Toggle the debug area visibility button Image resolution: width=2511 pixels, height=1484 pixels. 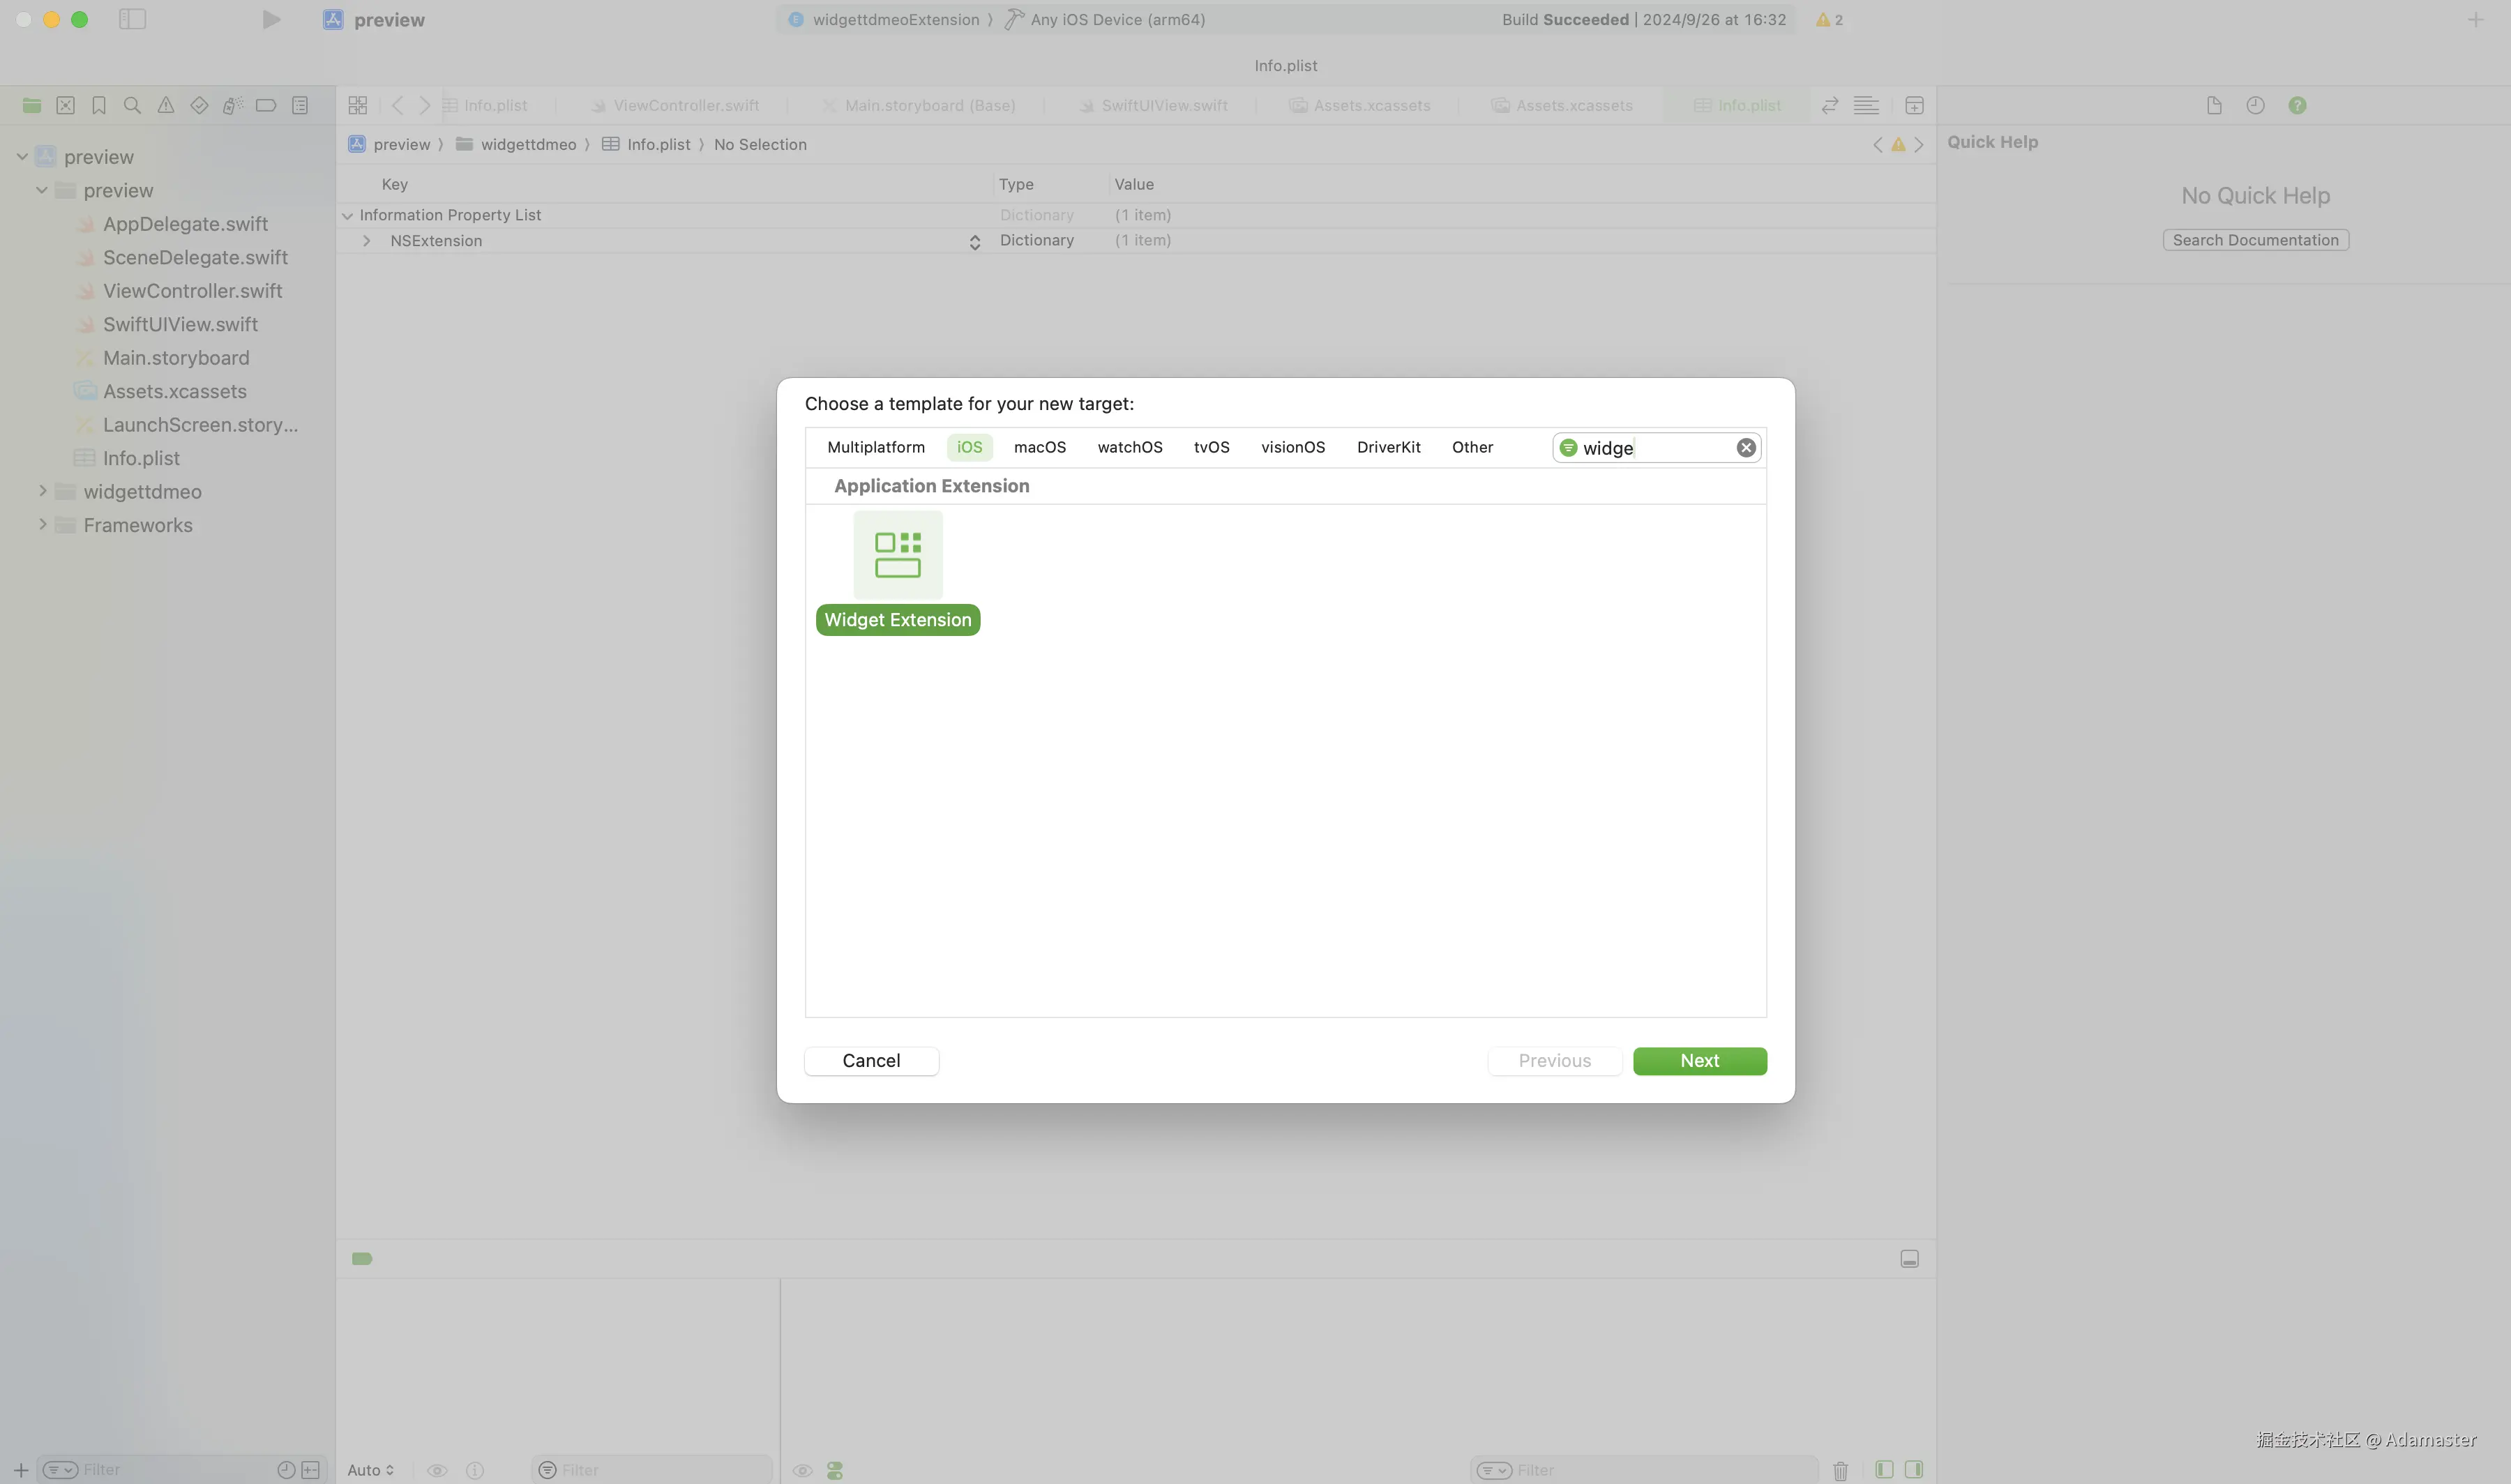tap(1909, 1259)
